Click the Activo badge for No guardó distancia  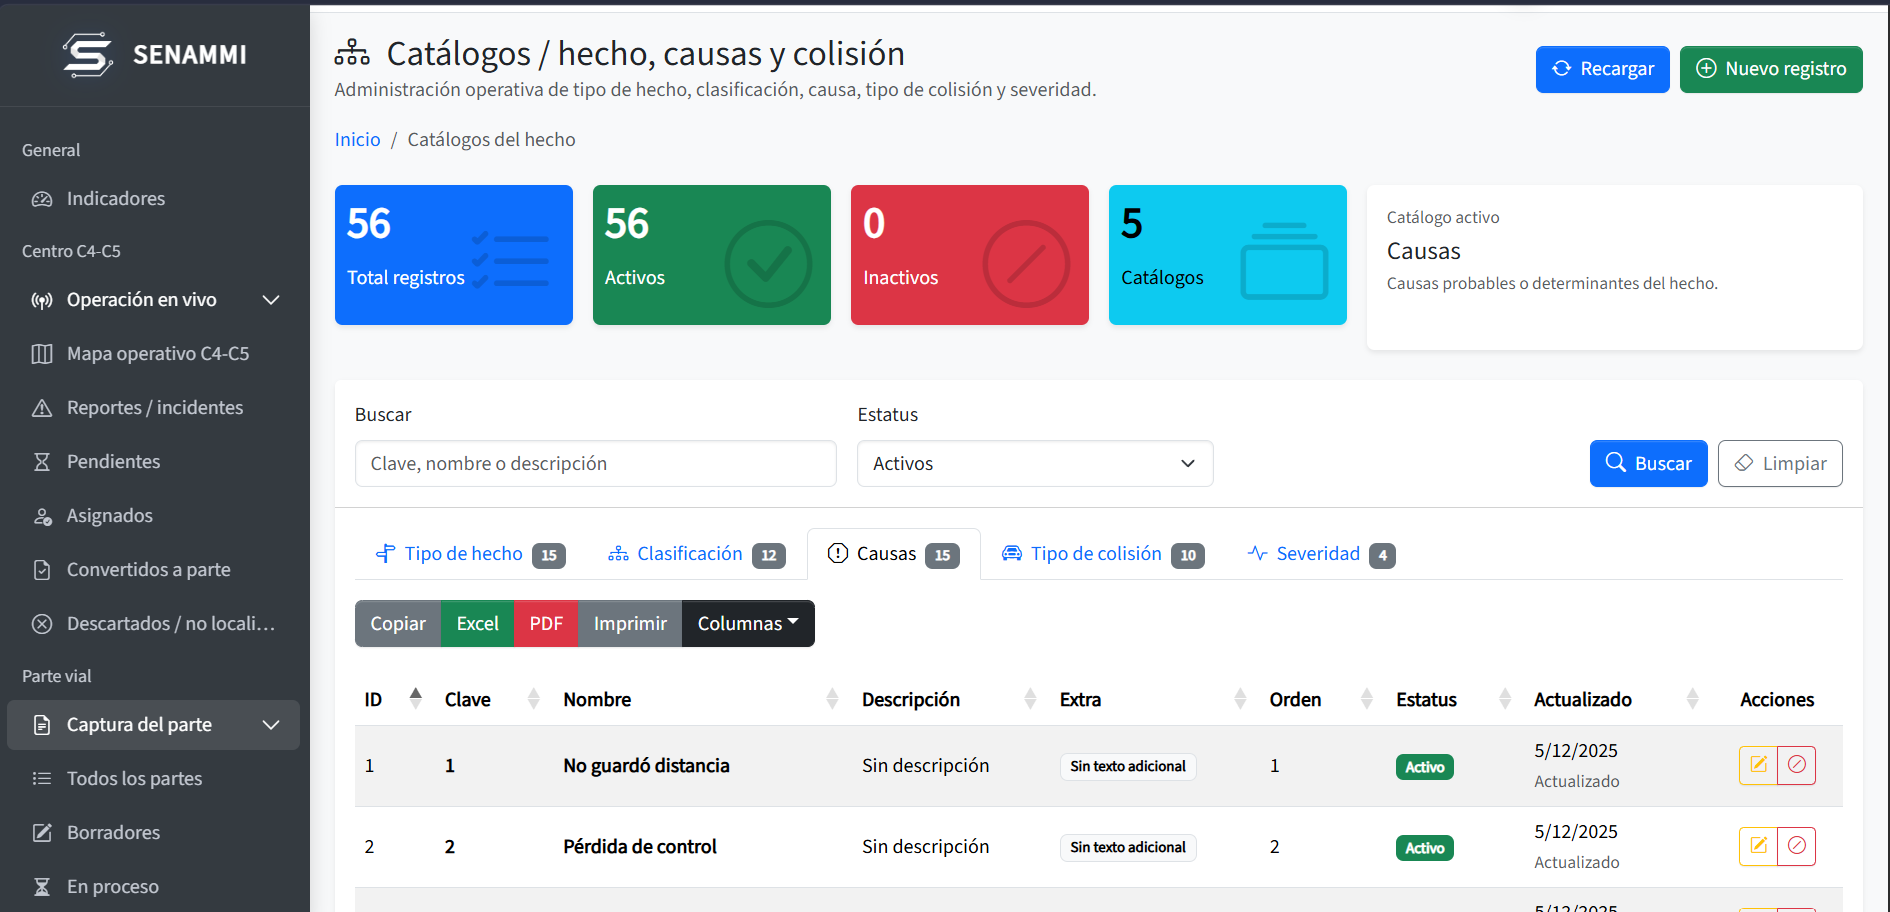pos(1424,767)
